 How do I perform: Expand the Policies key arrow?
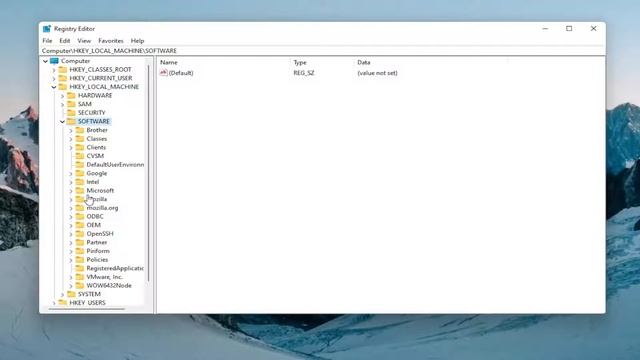click(x=71, y=260)
